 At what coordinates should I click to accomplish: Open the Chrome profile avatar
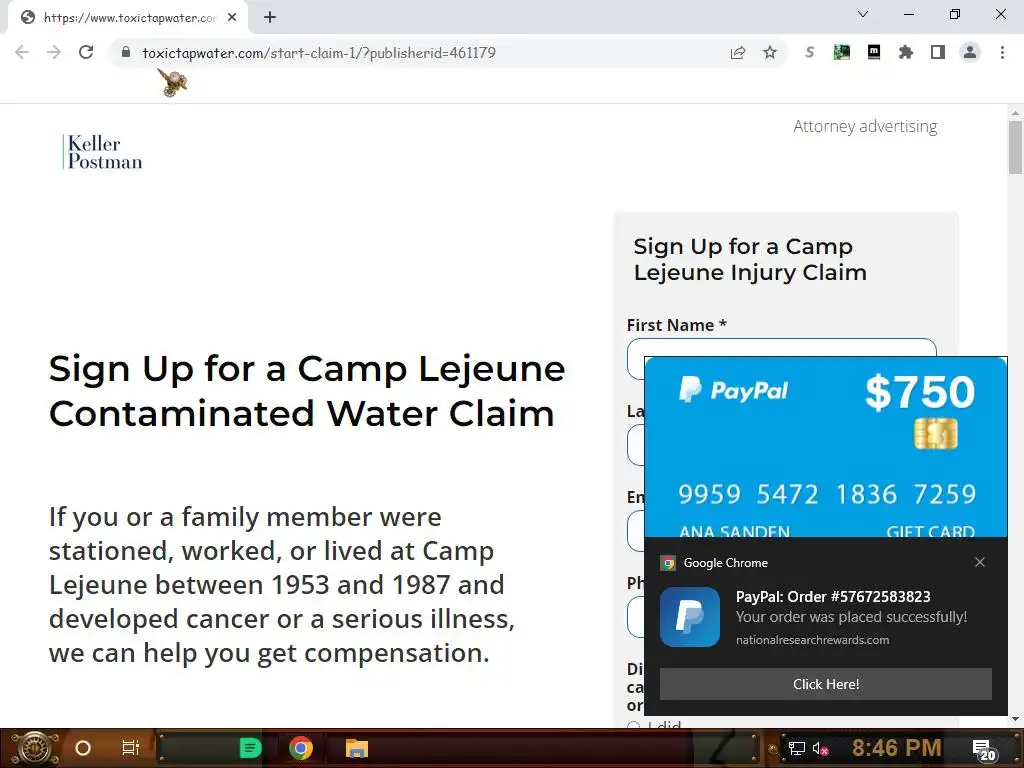[x=970, y=52]
